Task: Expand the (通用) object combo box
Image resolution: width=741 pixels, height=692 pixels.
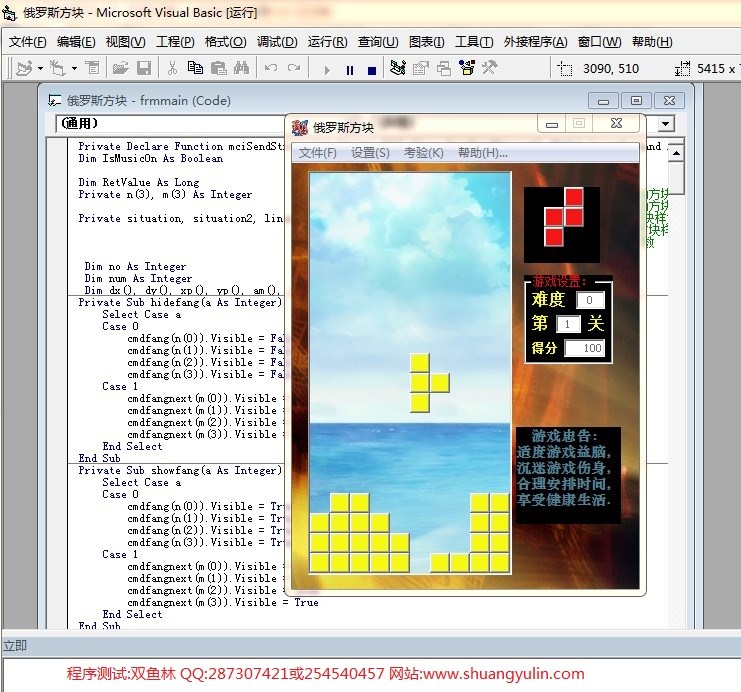Action: click(x=170, y=124)
